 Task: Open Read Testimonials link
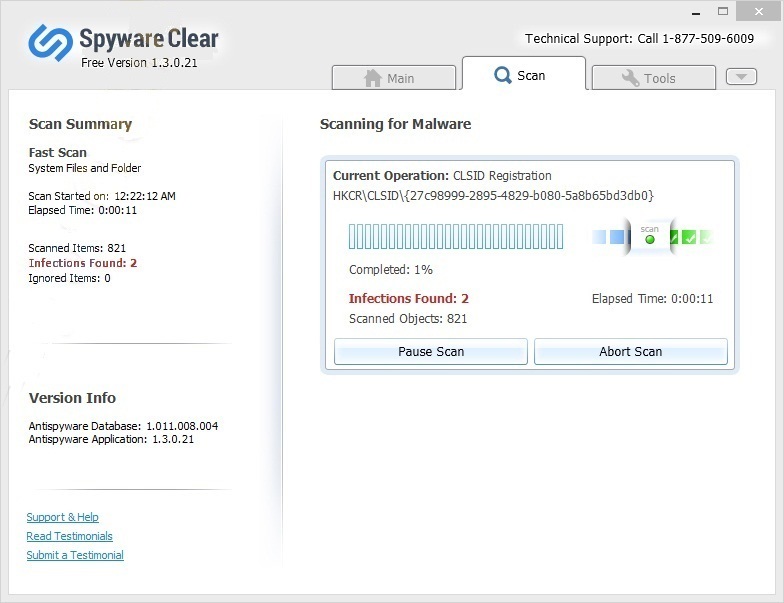(x=70, y=536)
